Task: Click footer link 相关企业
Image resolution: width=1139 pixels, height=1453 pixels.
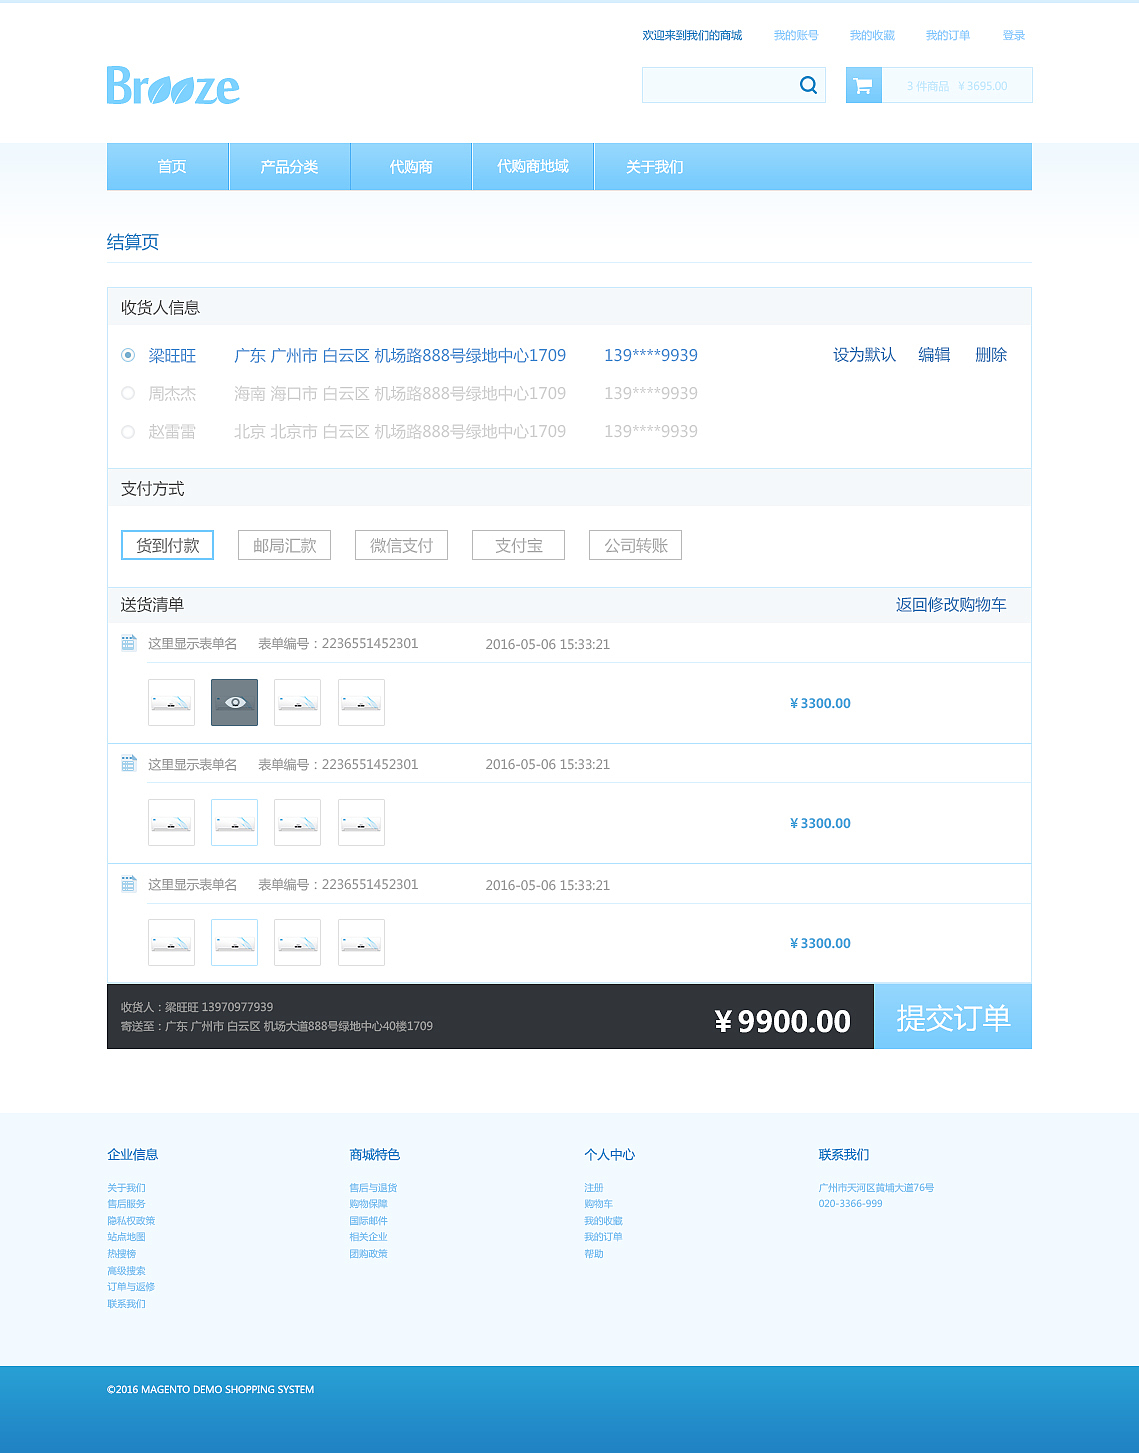Action: coord(368,1237)
